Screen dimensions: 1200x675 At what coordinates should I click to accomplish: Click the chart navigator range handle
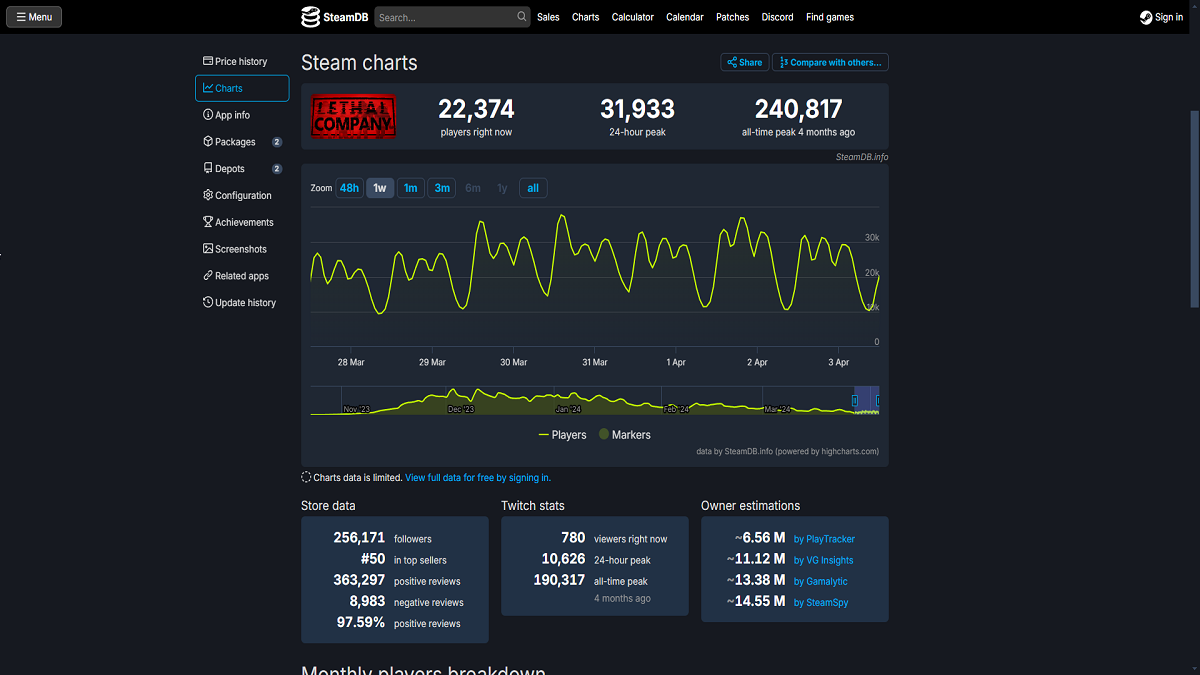coord(855,400)
